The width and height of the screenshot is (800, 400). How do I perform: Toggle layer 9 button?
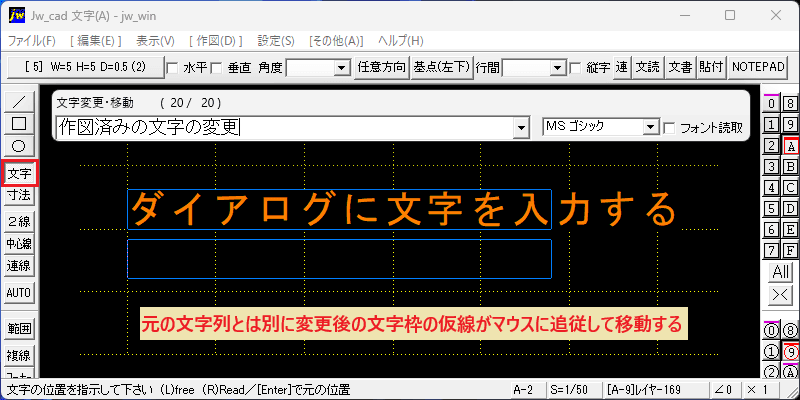coord(791,125)
